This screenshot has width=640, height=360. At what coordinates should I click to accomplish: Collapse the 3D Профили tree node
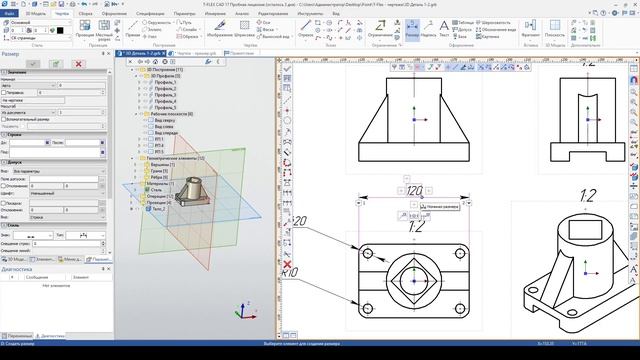pyautogui.click(x=136, y=76)
